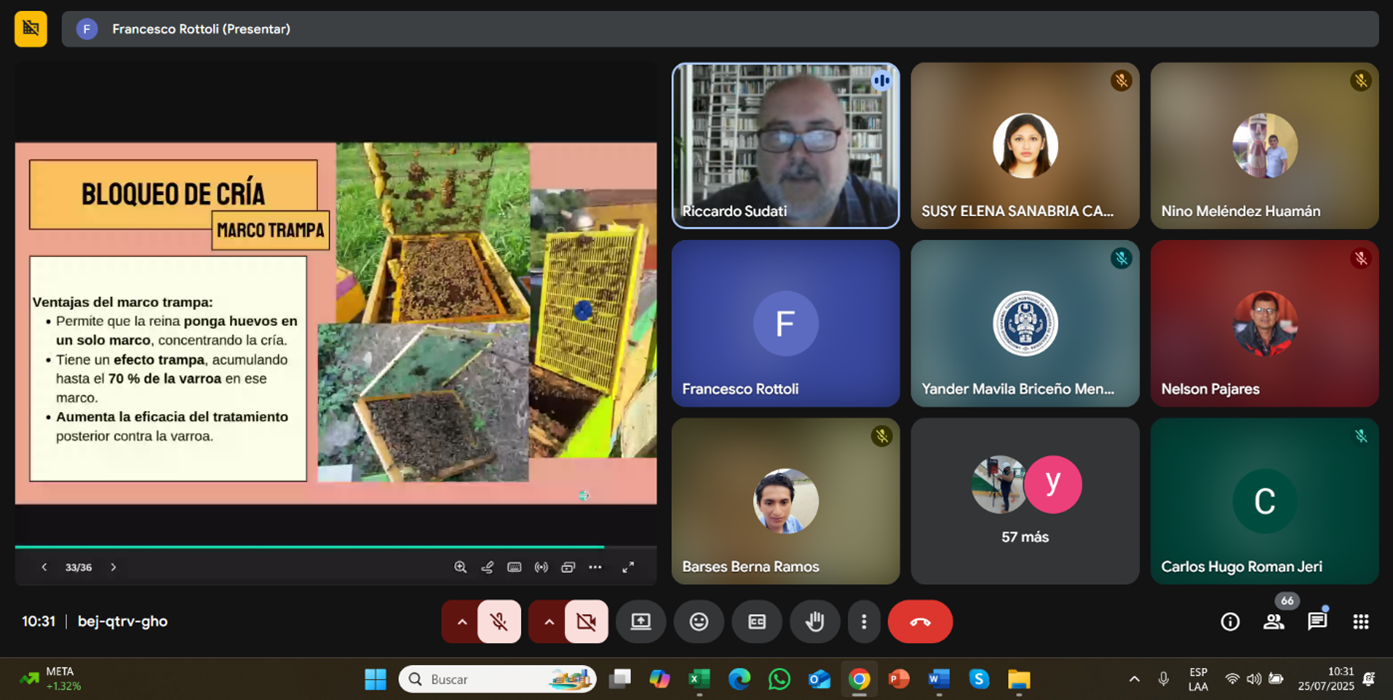The height and width of the screenshot is (700, 1393).
Task: Leave the call with red hang-up button
Action: pos(920,622)
